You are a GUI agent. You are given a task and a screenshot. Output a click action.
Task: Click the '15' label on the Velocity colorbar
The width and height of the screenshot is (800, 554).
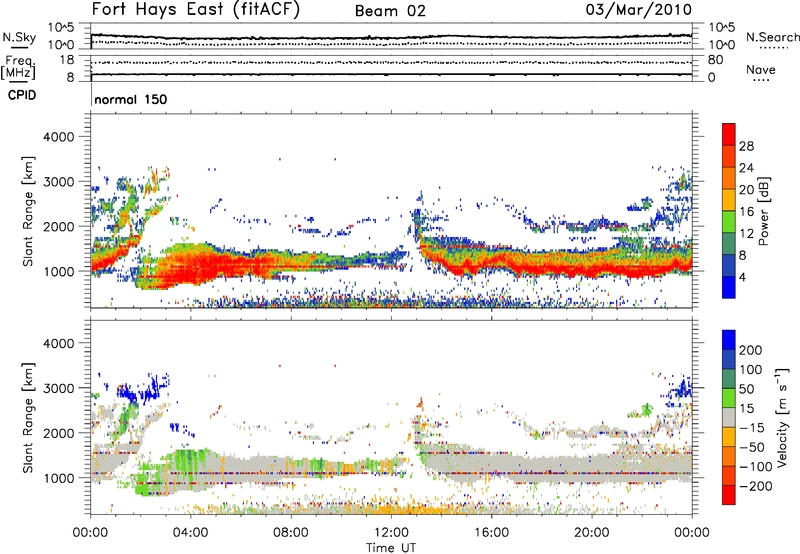(746, 409)
